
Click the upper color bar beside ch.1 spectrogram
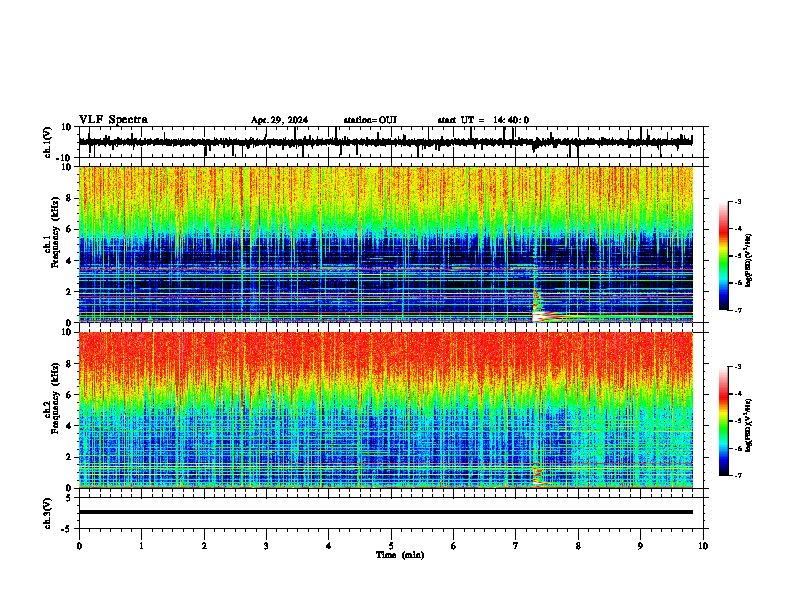coord(723,256)
